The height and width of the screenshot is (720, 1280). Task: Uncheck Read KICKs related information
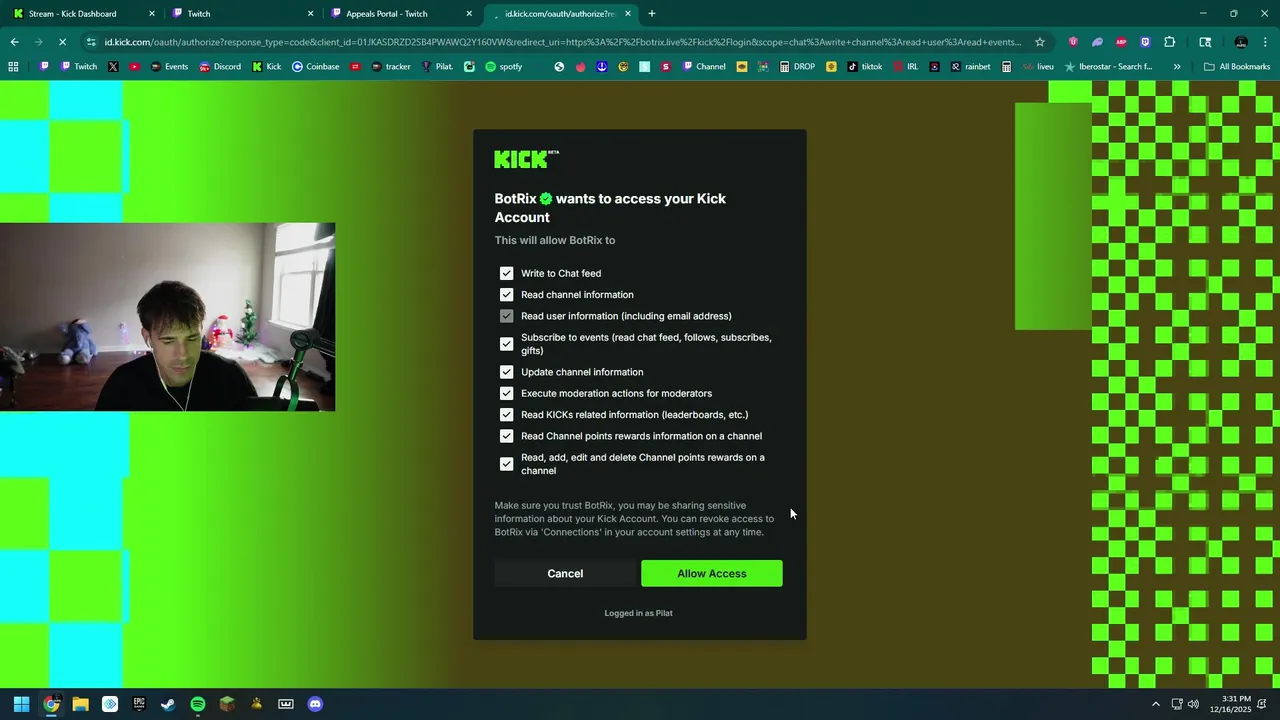click(x=506, y=414)
